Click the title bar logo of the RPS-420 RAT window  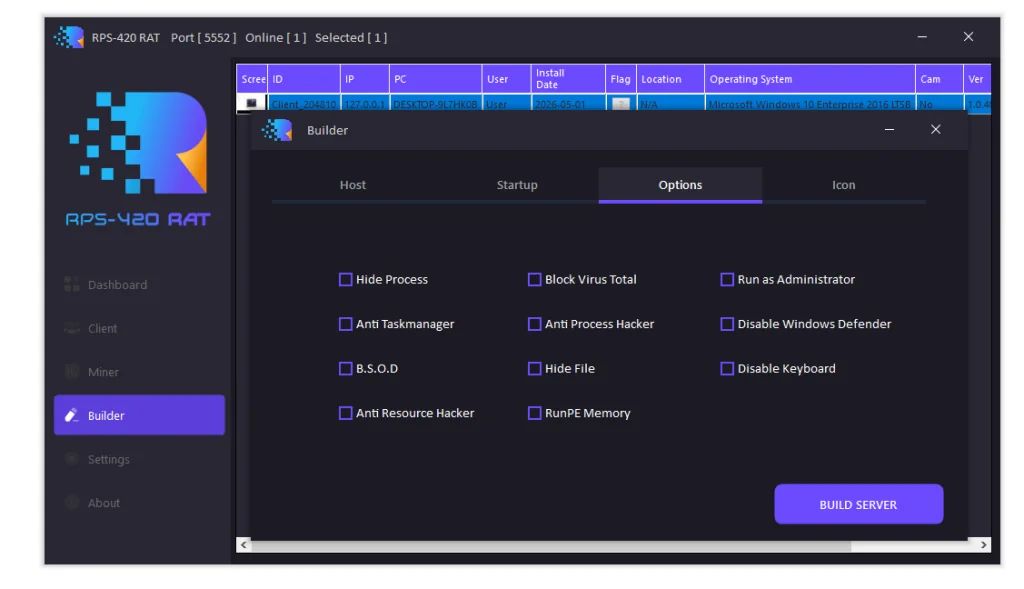click(x=69, y=37)
